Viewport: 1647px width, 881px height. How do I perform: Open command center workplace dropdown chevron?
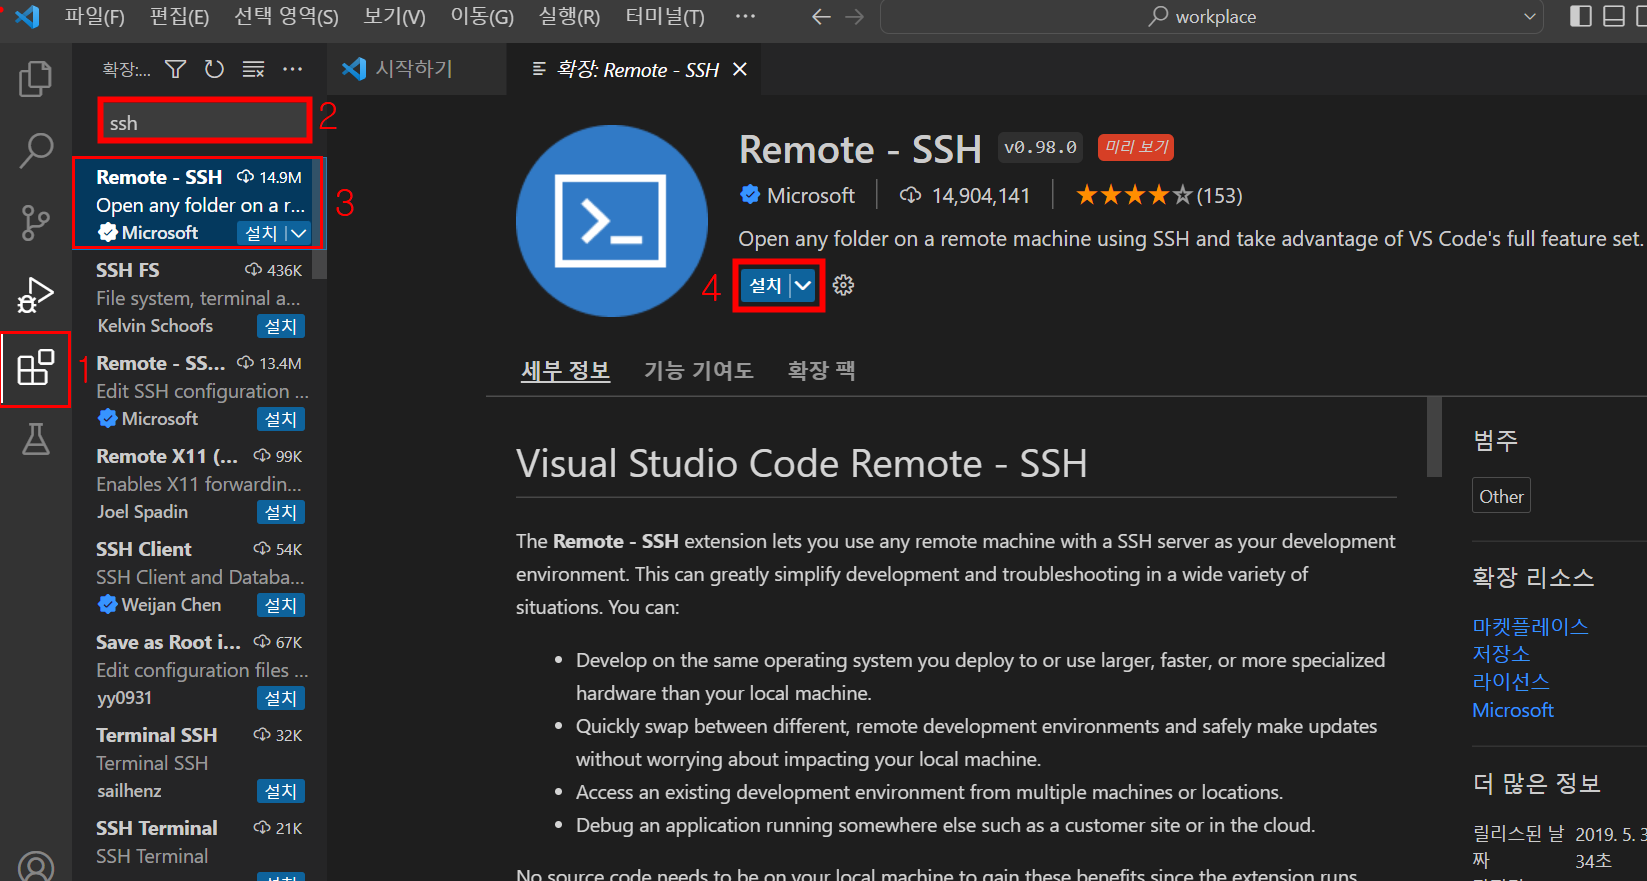click(x=1528, y=17)
